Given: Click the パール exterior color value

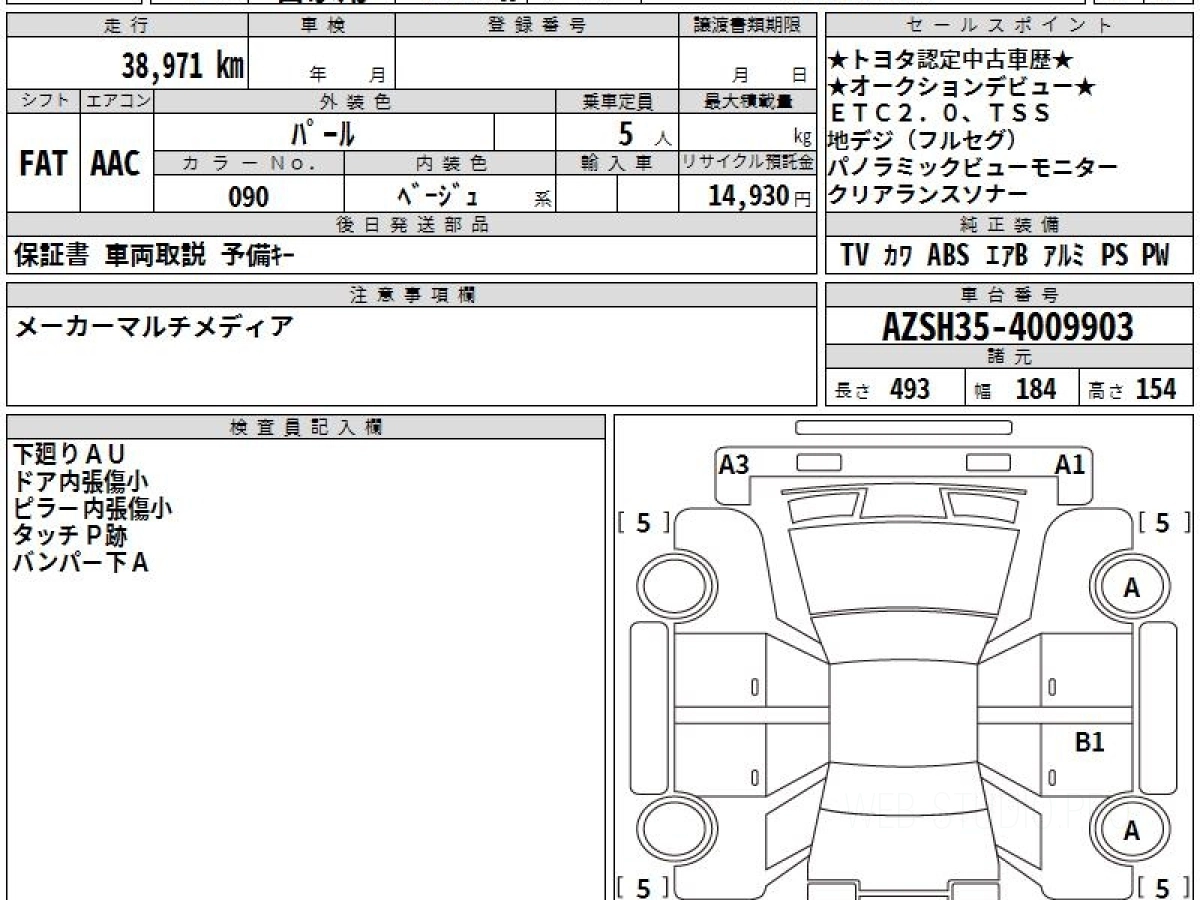Looking at the screenshot, I should [323, 132].
